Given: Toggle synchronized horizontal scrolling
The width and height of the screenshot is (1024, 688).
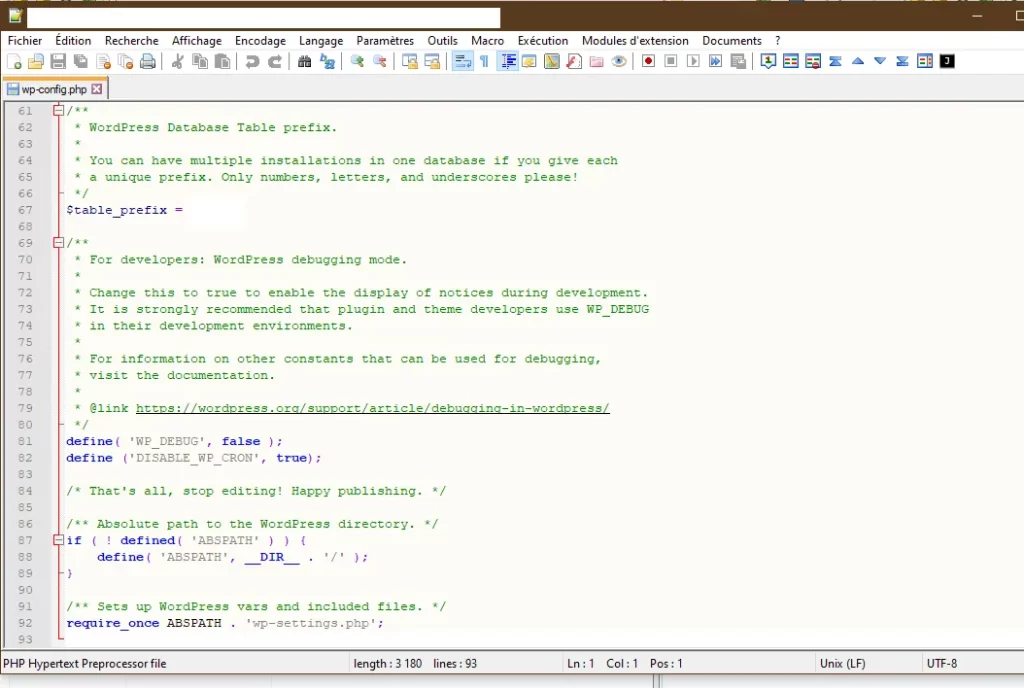Looking at the screenshot, I should point(432,61).
